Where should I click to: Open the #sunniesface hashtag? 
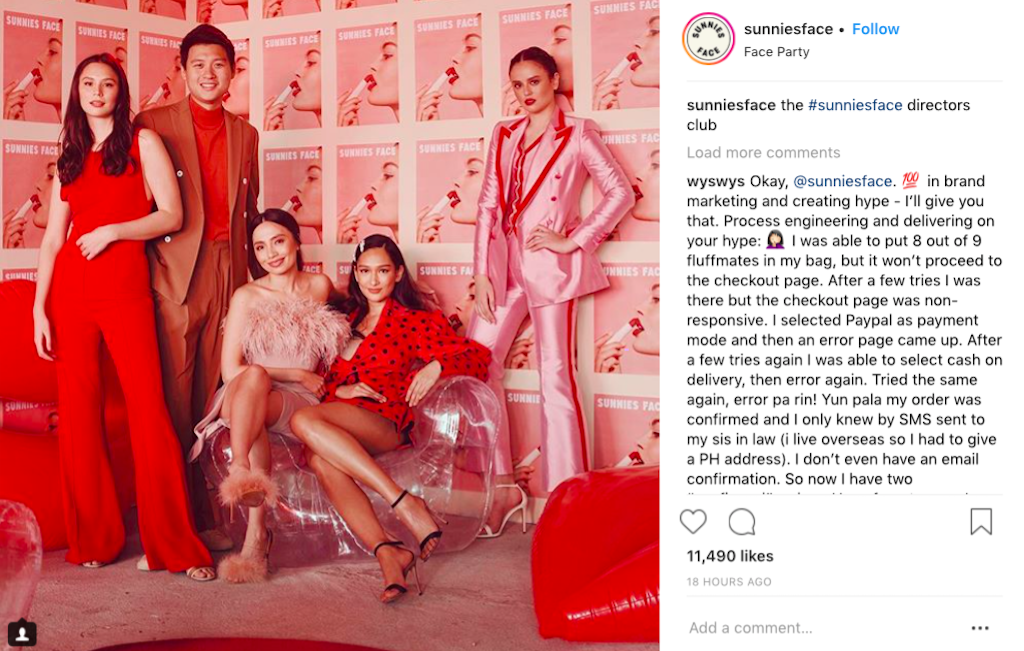855,105
